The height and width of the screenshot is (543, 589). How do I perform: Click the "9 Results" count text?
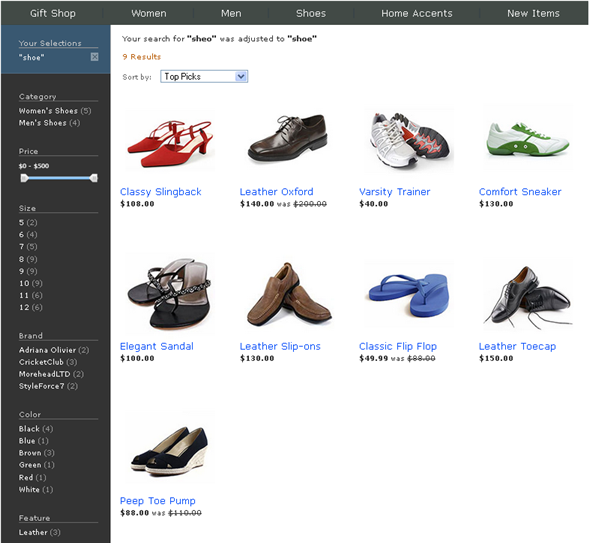142,57
